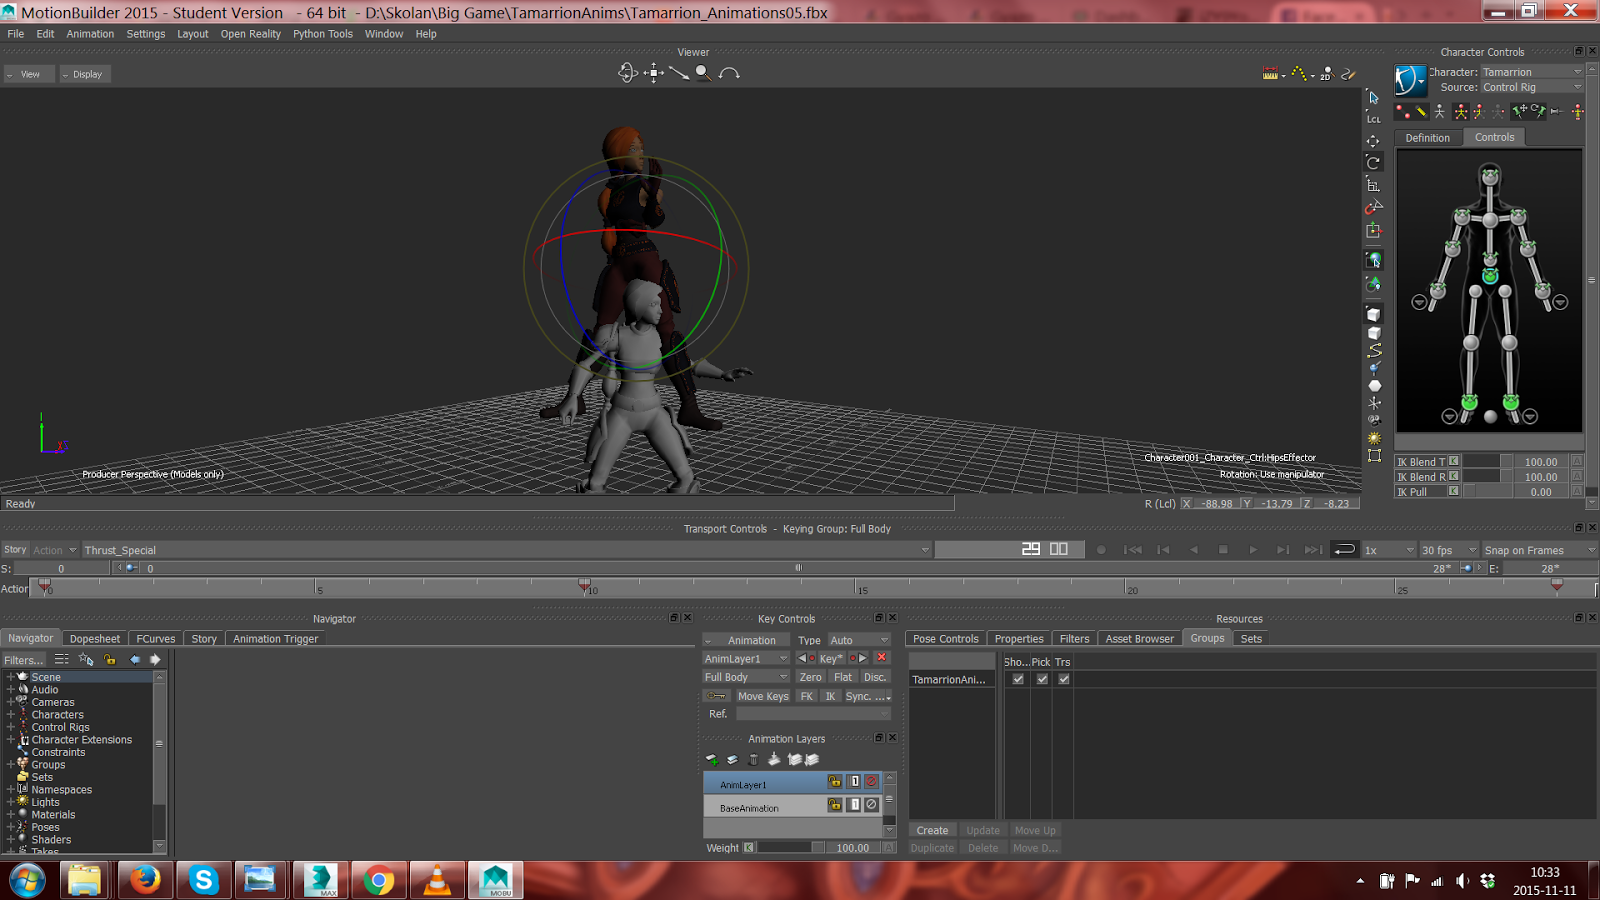The height and width of the screenshot is (900, 1600).
Task: Switch to the Dopesheet tab
Action: click(x=95, y=639)
